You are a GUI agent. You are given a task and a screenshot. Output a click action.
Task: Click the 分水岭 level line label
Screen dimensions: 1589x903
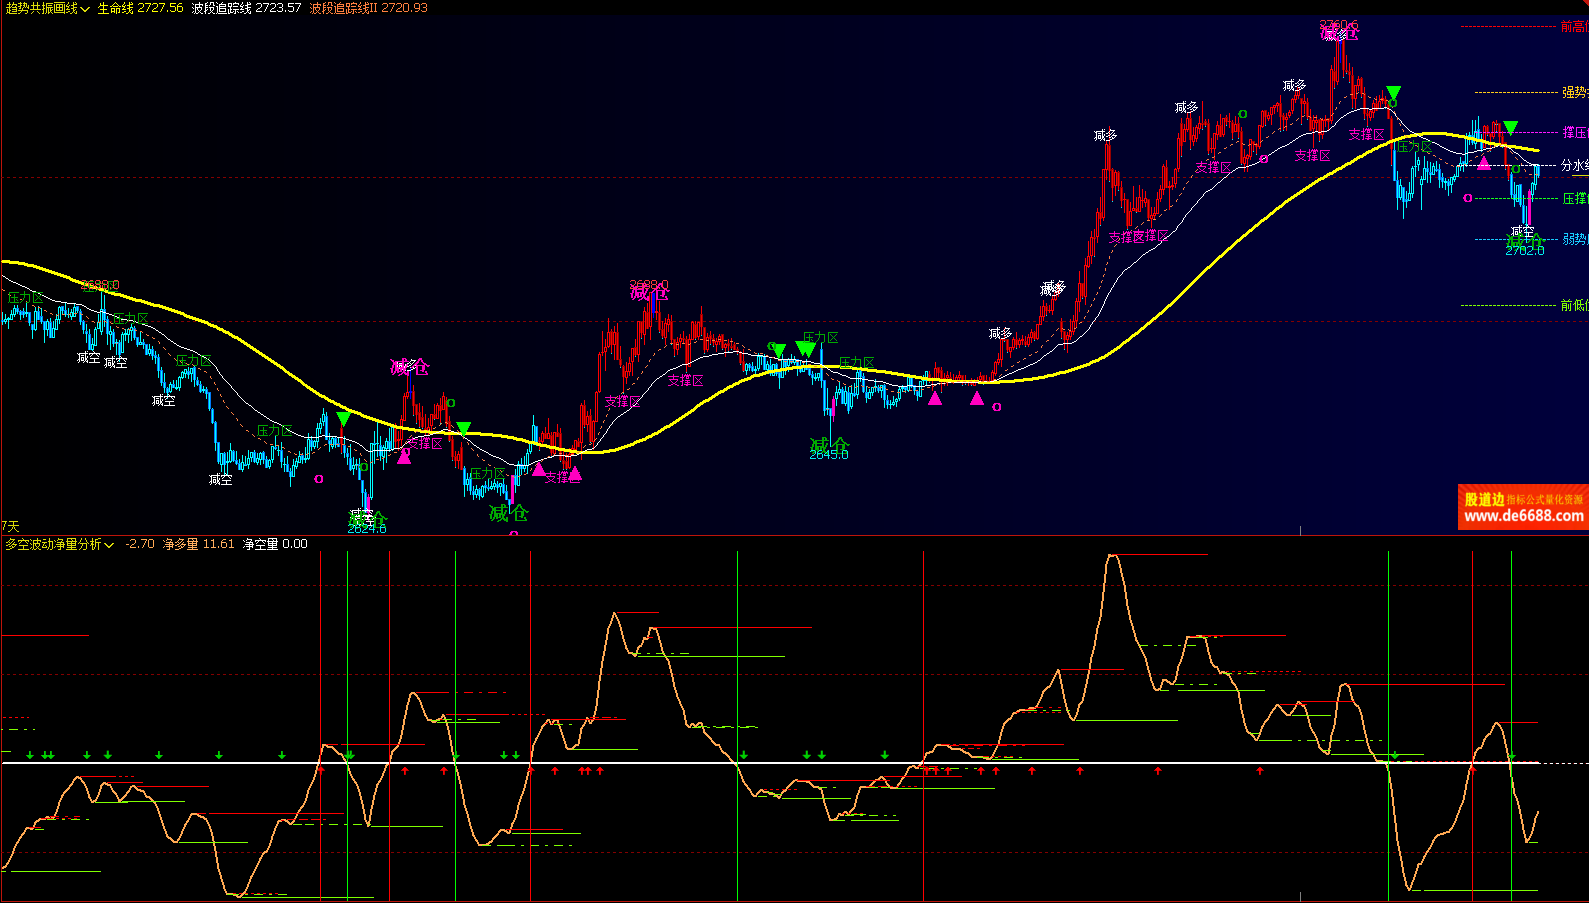pyautogui.click(x=1573, y=165)
